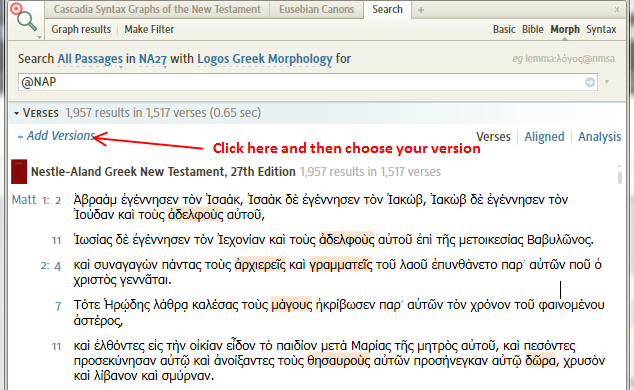Click highlighted word ἀρχιερεῖς
The height and width of the screenshot is (390, 634).
click(260, 265)
